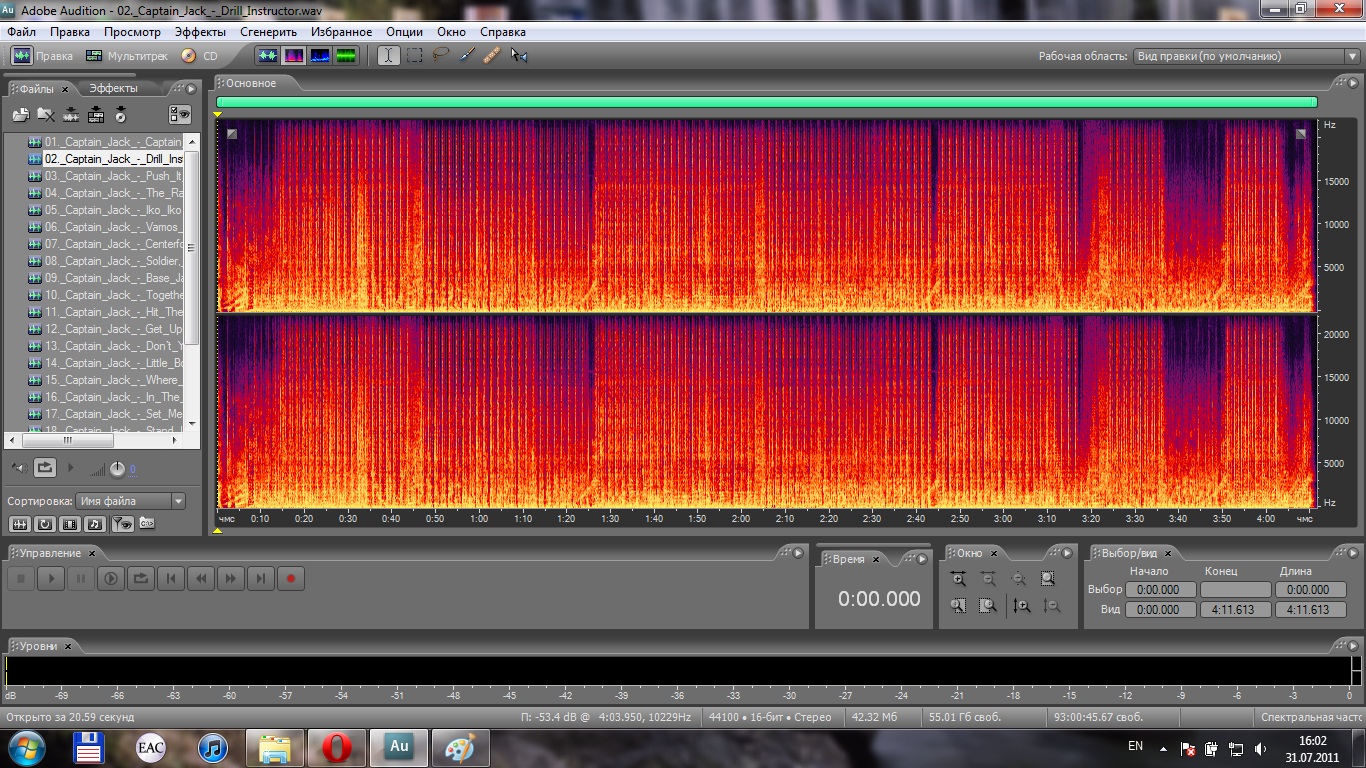
Task: Show hidden system tray icons arrow
Action: click(1163, 748)
